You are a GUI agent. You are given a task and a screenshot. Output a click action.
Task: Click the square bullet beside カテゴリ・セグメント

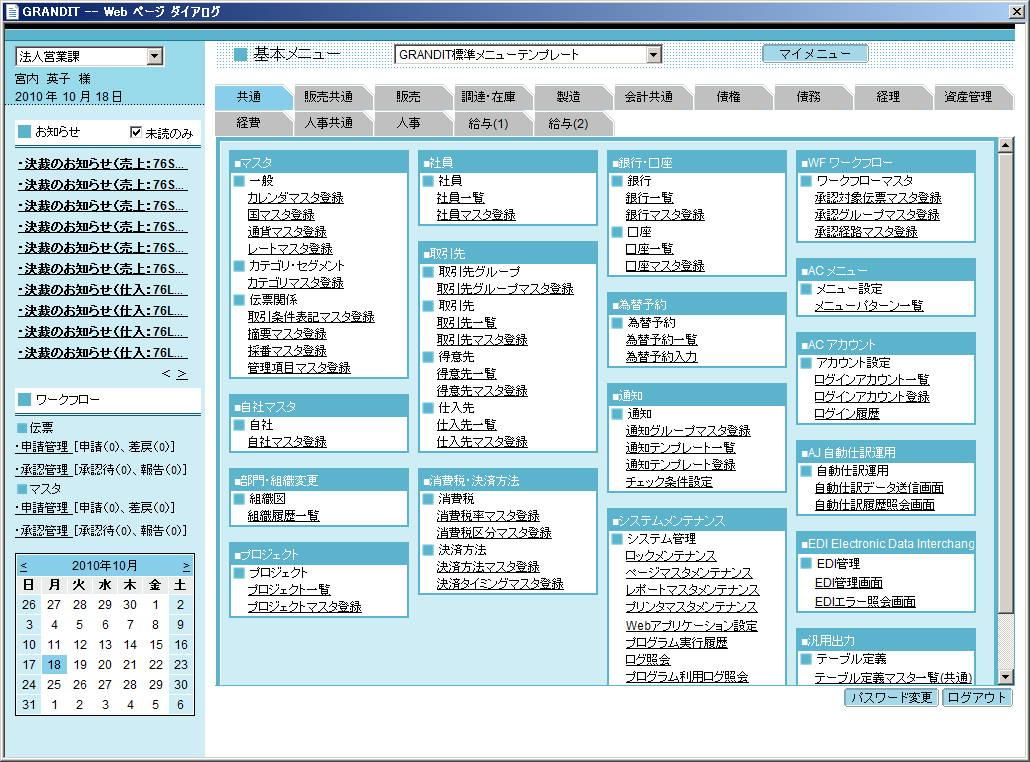click(x=239, y=266)
